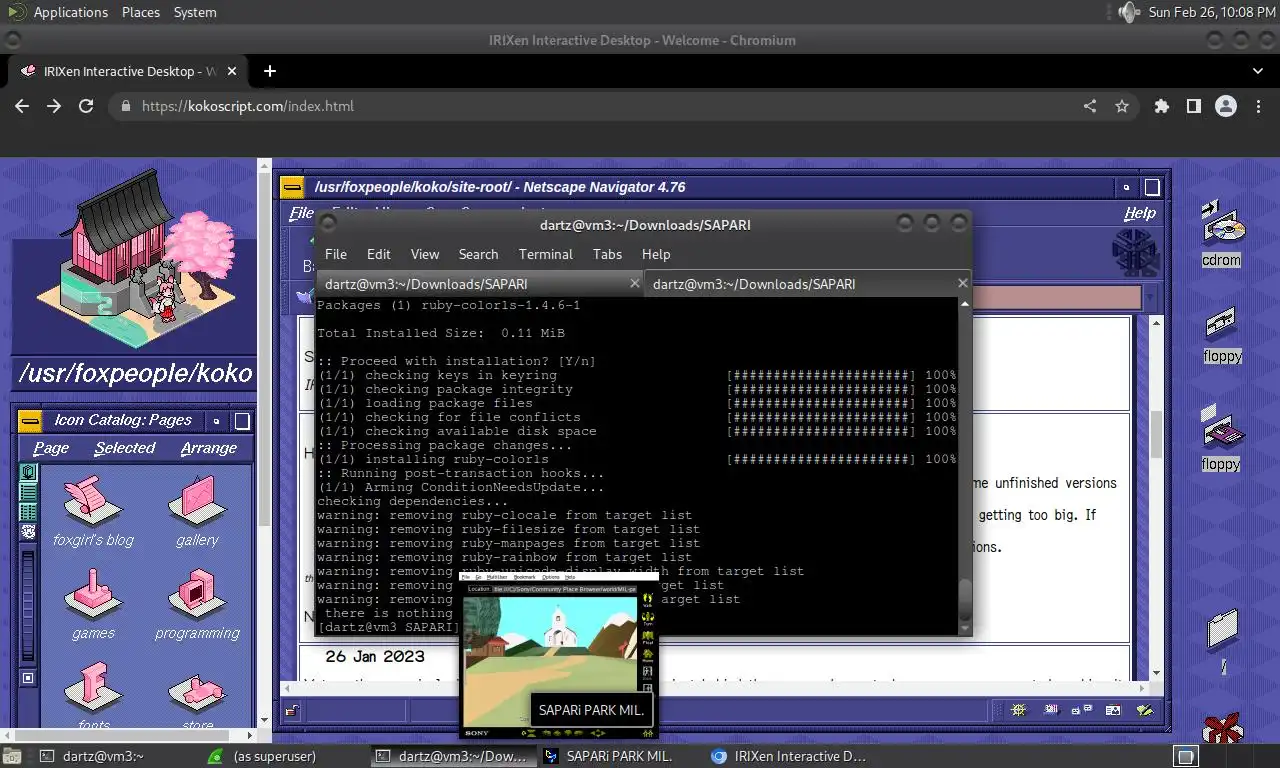
Task: Open Netscape window menu button on title bar
Action: point(292,187)
